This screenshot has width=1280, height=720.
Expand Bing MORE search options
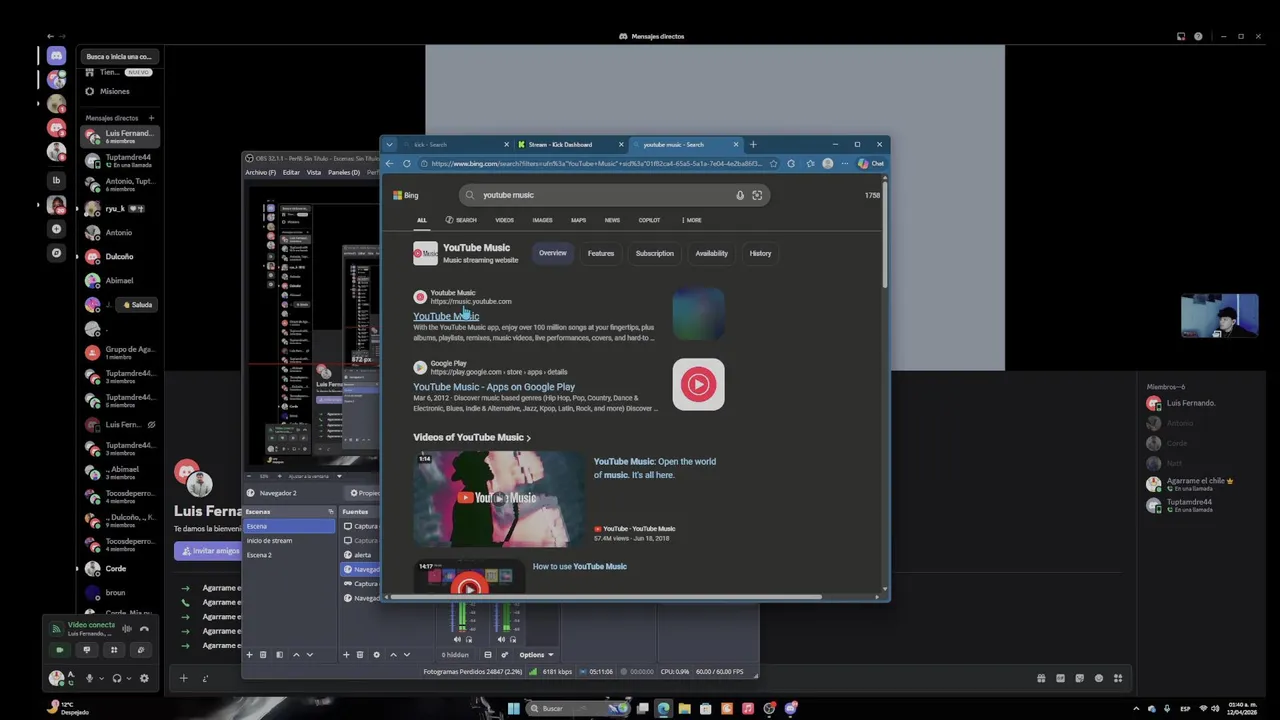tap(692, 220)
